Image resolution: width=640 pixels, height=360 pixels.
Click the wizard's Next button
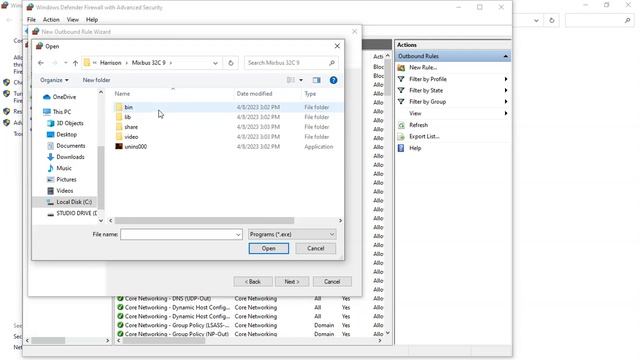[x=292, y=282]
